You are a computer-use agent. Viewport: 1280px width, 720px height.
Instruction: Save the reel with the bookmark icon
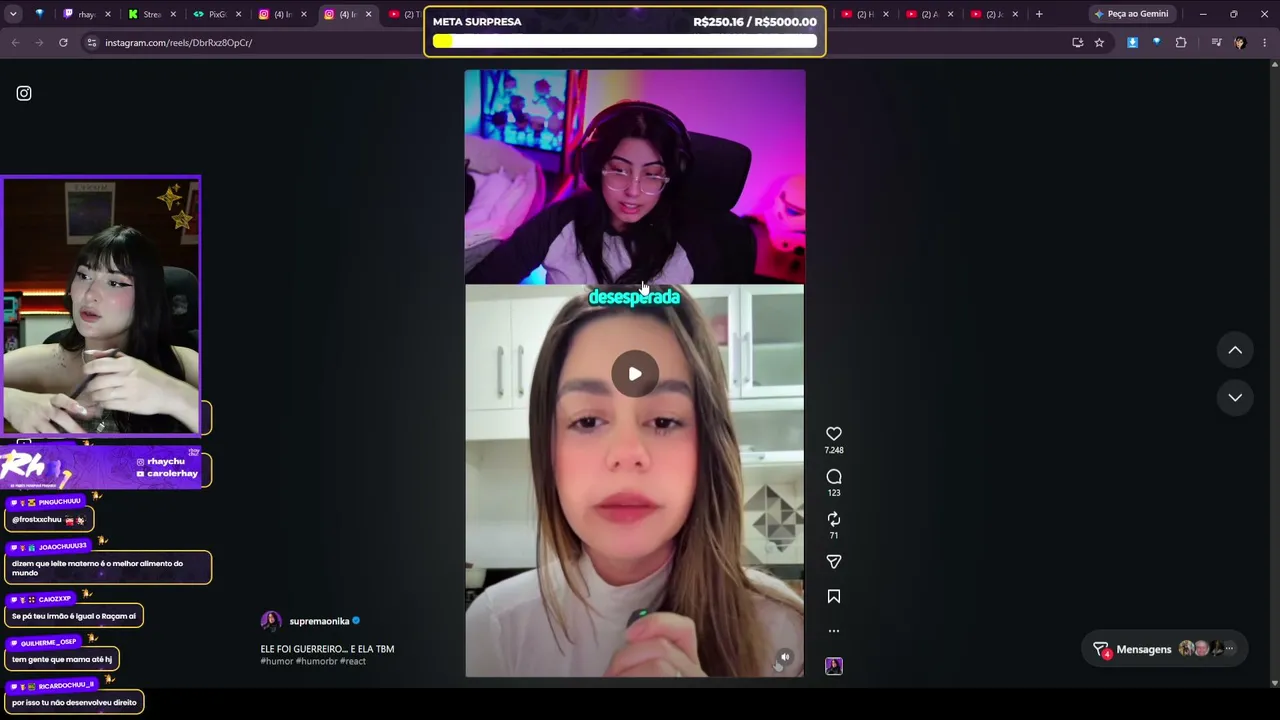[x=834, y=596]
